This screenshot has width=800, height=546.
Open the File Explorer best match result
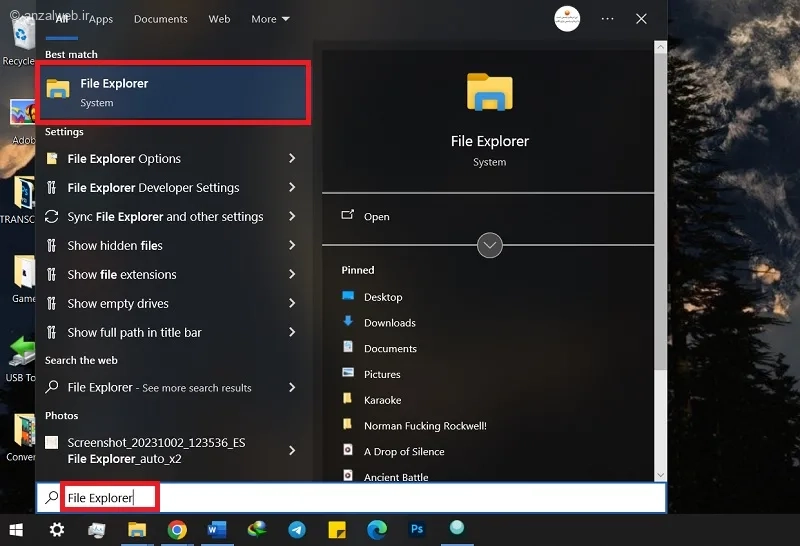point(173,92)
